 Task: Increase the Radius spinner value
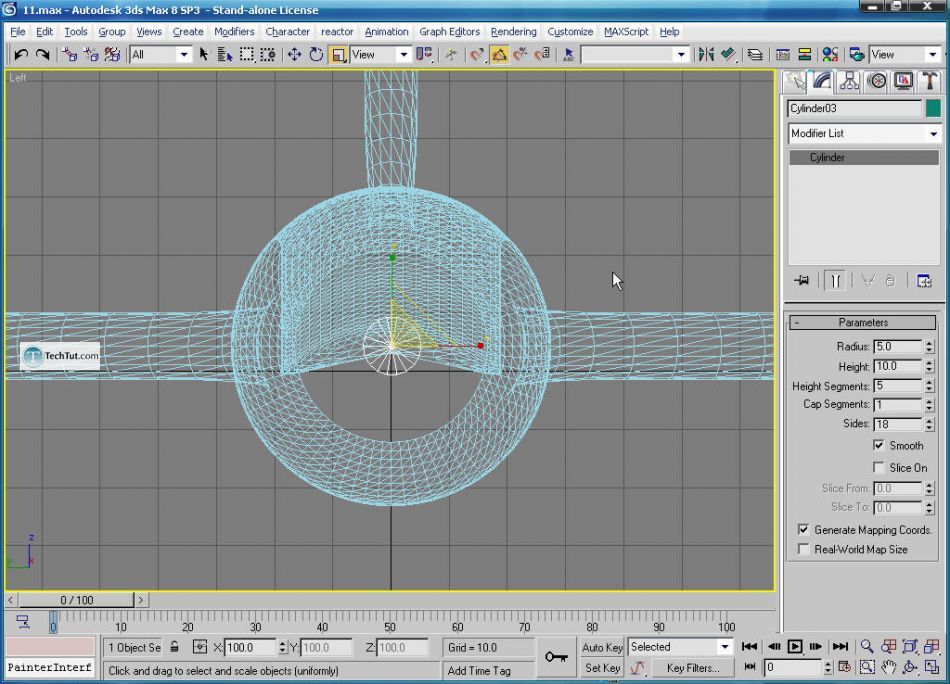pyautogui.click(x=929, y=343)
